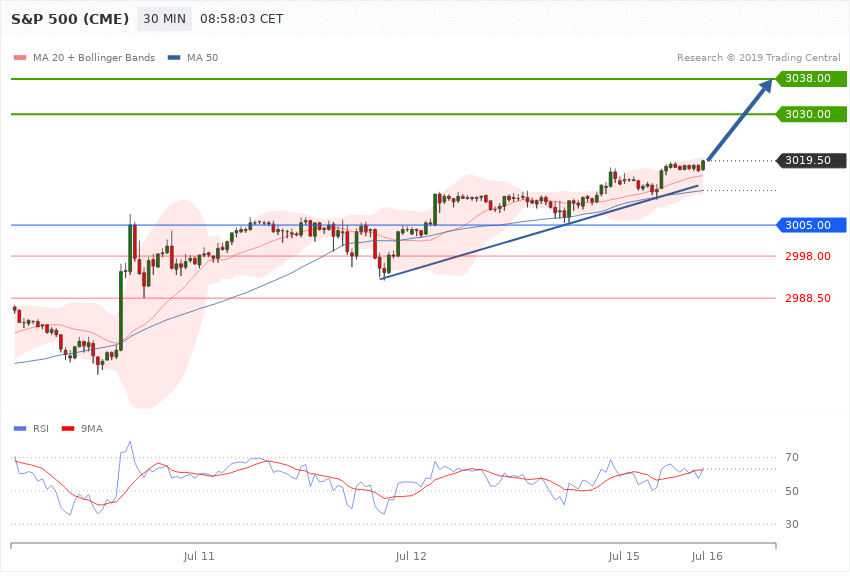This screenshot has height=576, width=850.
Task: Click the RSI 70 level label
Action: (792, 457)
